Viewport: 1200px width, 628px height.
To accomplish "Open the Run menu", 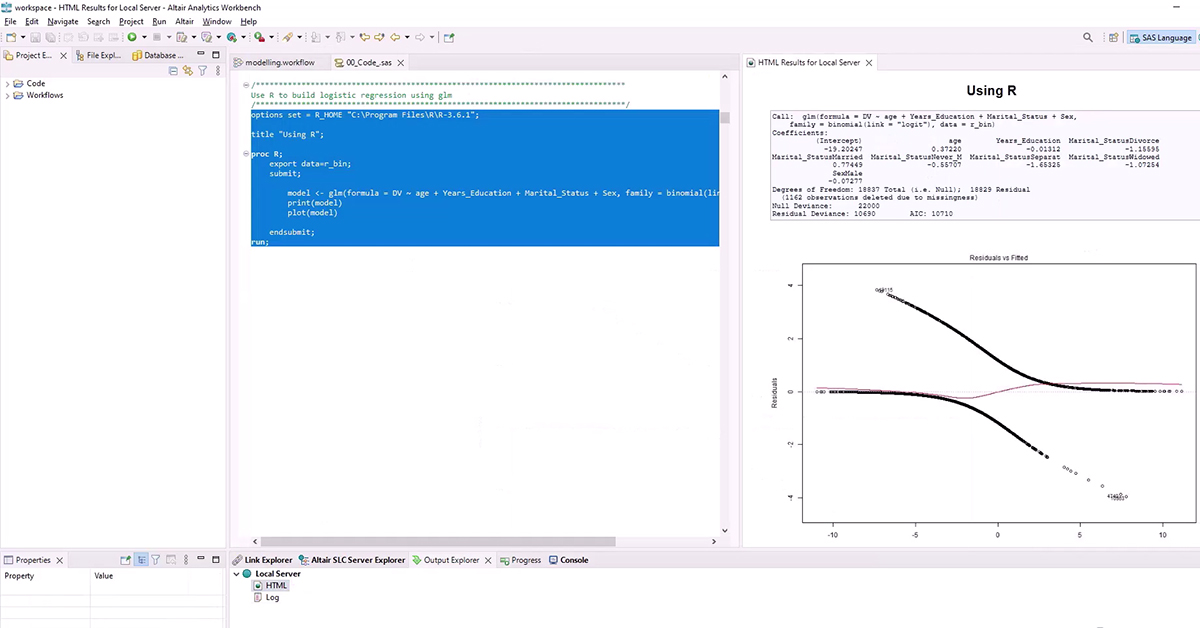I will [x=161, y=21].
